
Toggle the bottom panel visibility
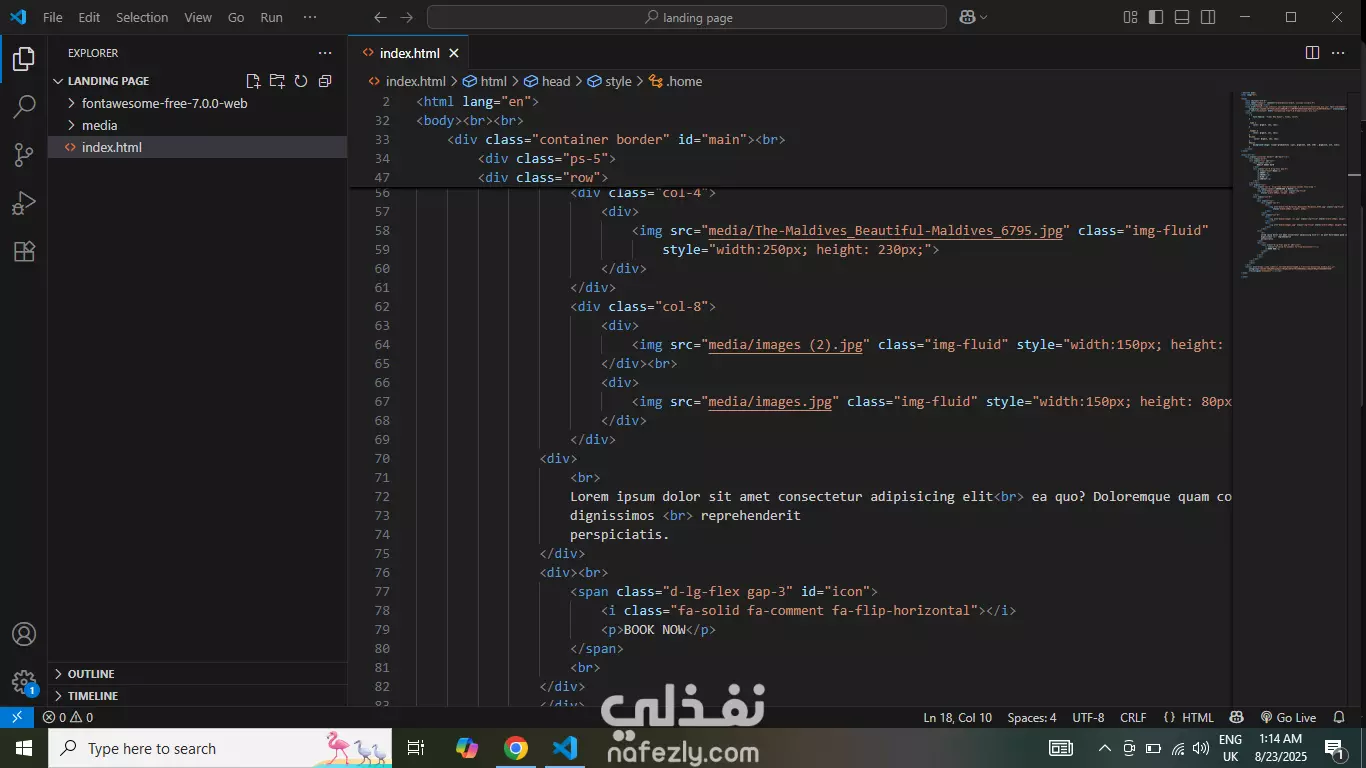(1182, 17)
